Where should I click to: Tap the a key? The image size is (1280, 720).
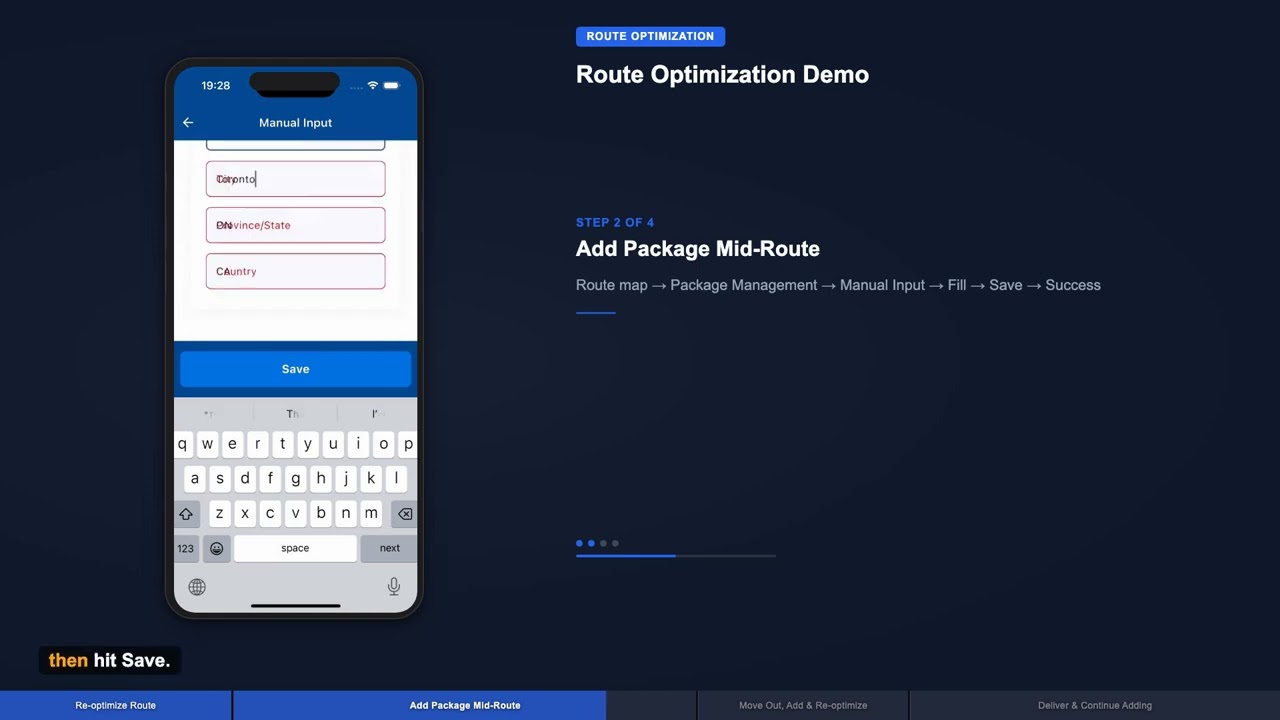(194, 478)
